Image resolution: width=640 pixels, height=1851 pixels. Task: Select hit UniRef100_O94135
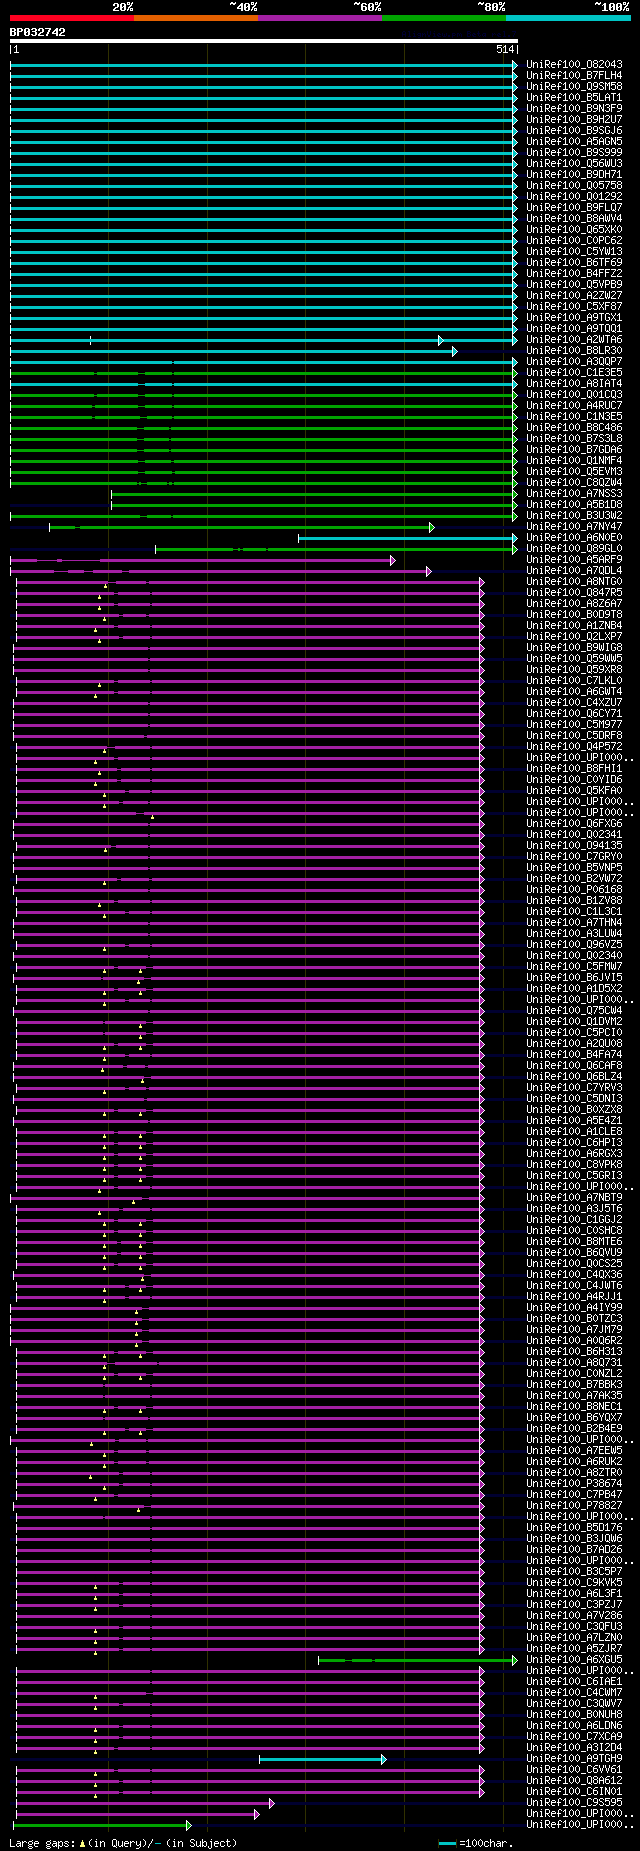[x=574, y=845]
